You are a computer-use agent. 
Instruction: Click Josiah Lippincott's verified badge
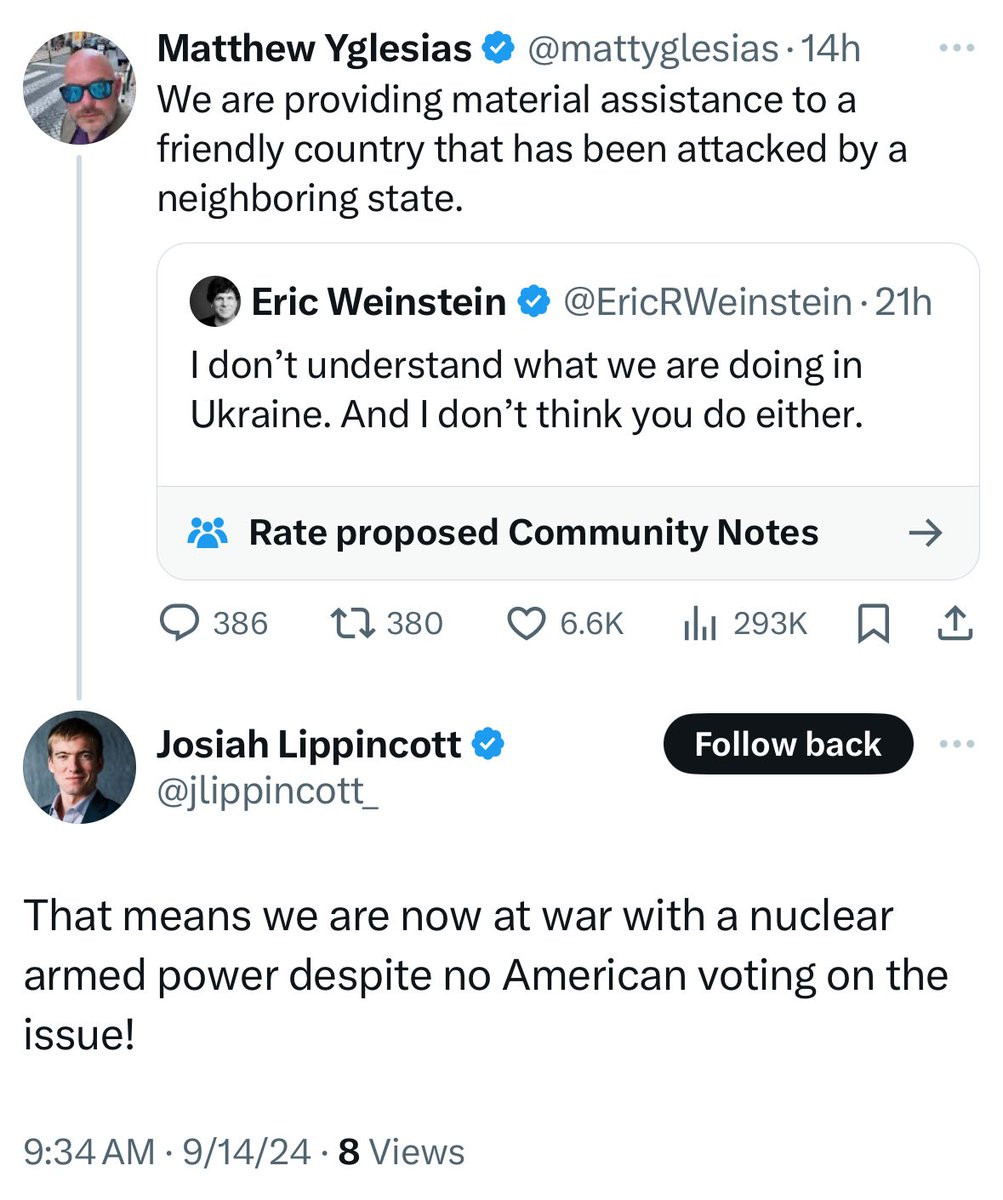[x=488, y=744]
